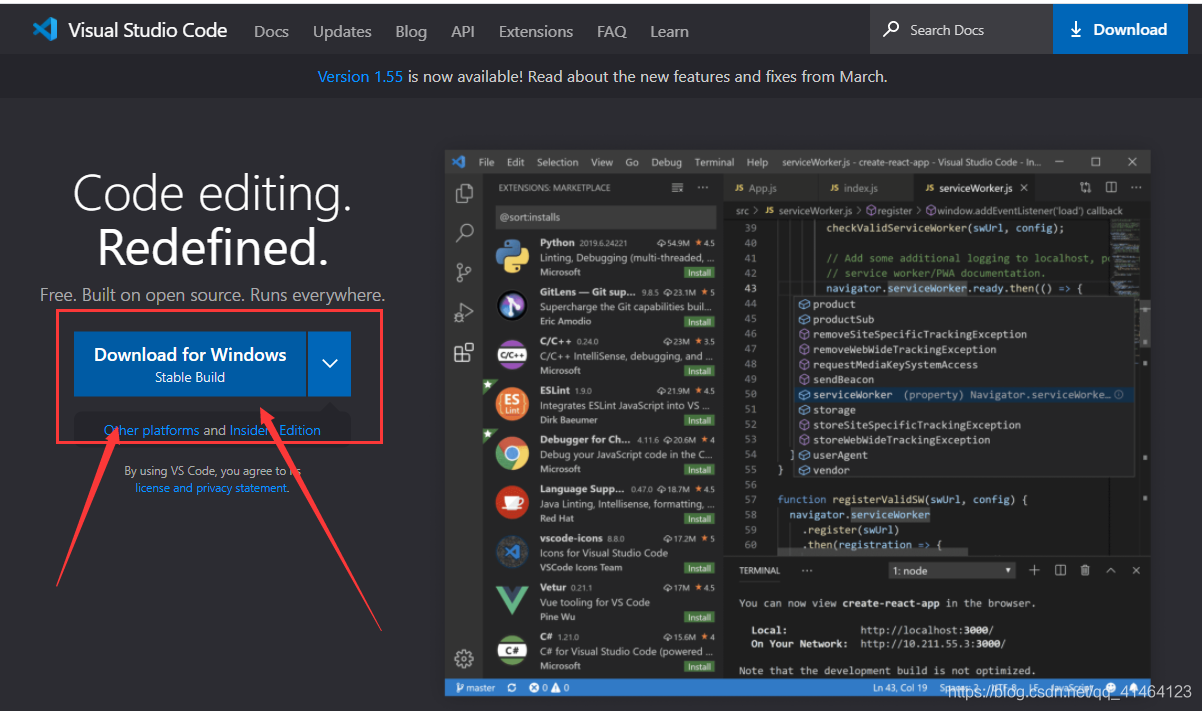Image resolution: width=1202 pixels, height=711 pixels.
Task: Open the Other platforms link
Action: point(152,430)
